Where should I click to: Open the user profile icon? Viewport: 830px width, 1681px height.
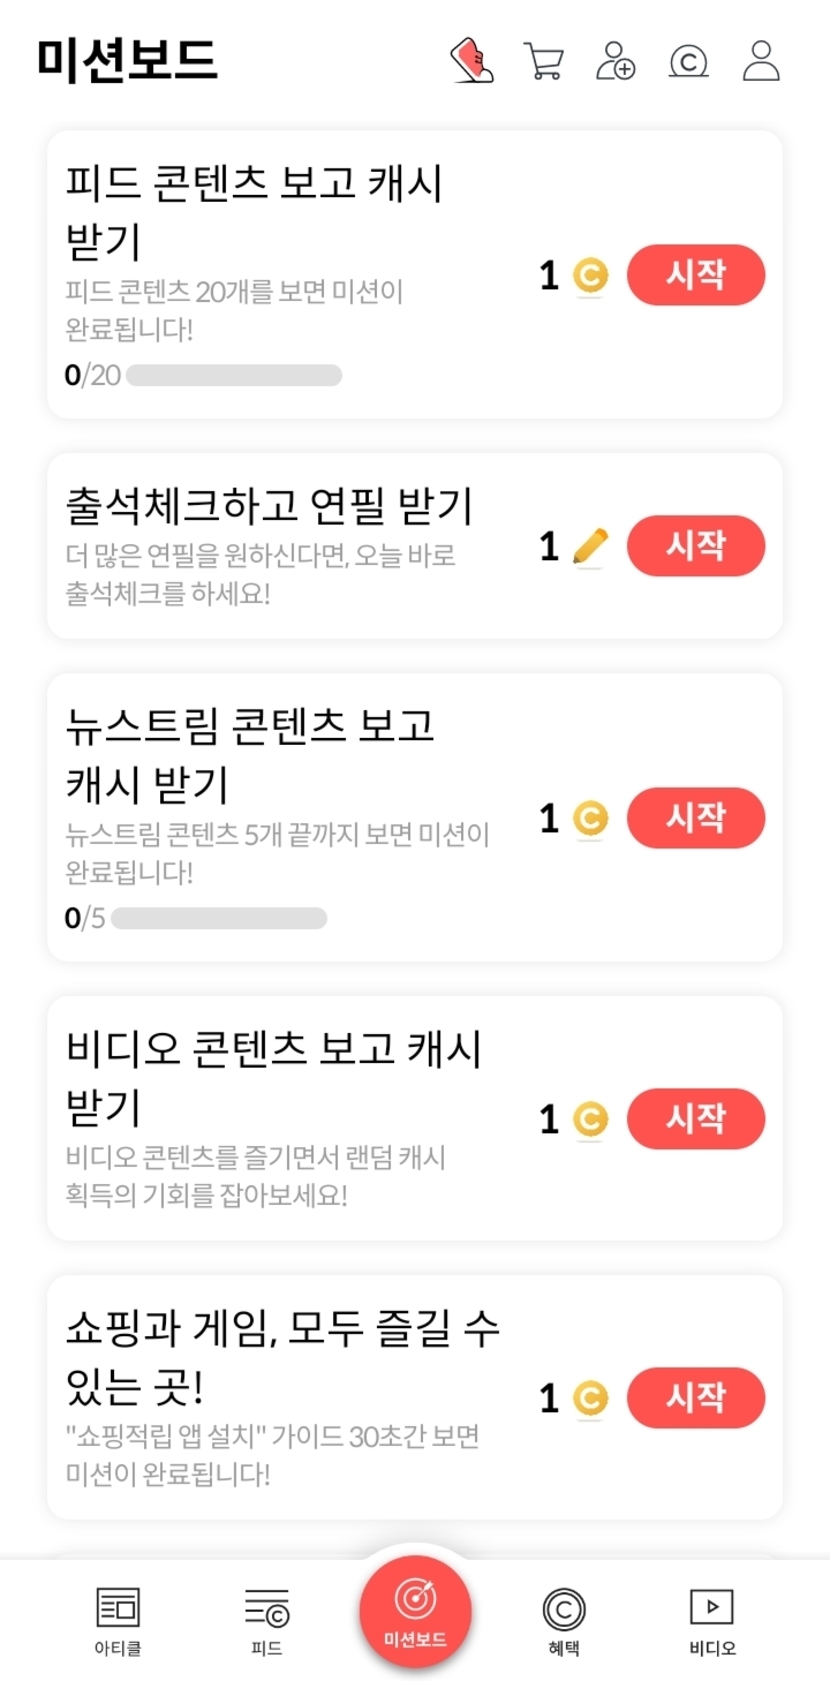[761, 61]
